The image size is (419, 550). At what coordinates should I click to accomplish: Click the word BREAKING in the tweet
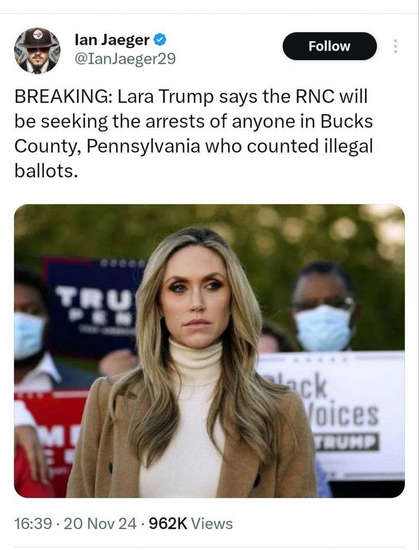tap(63, 97)
